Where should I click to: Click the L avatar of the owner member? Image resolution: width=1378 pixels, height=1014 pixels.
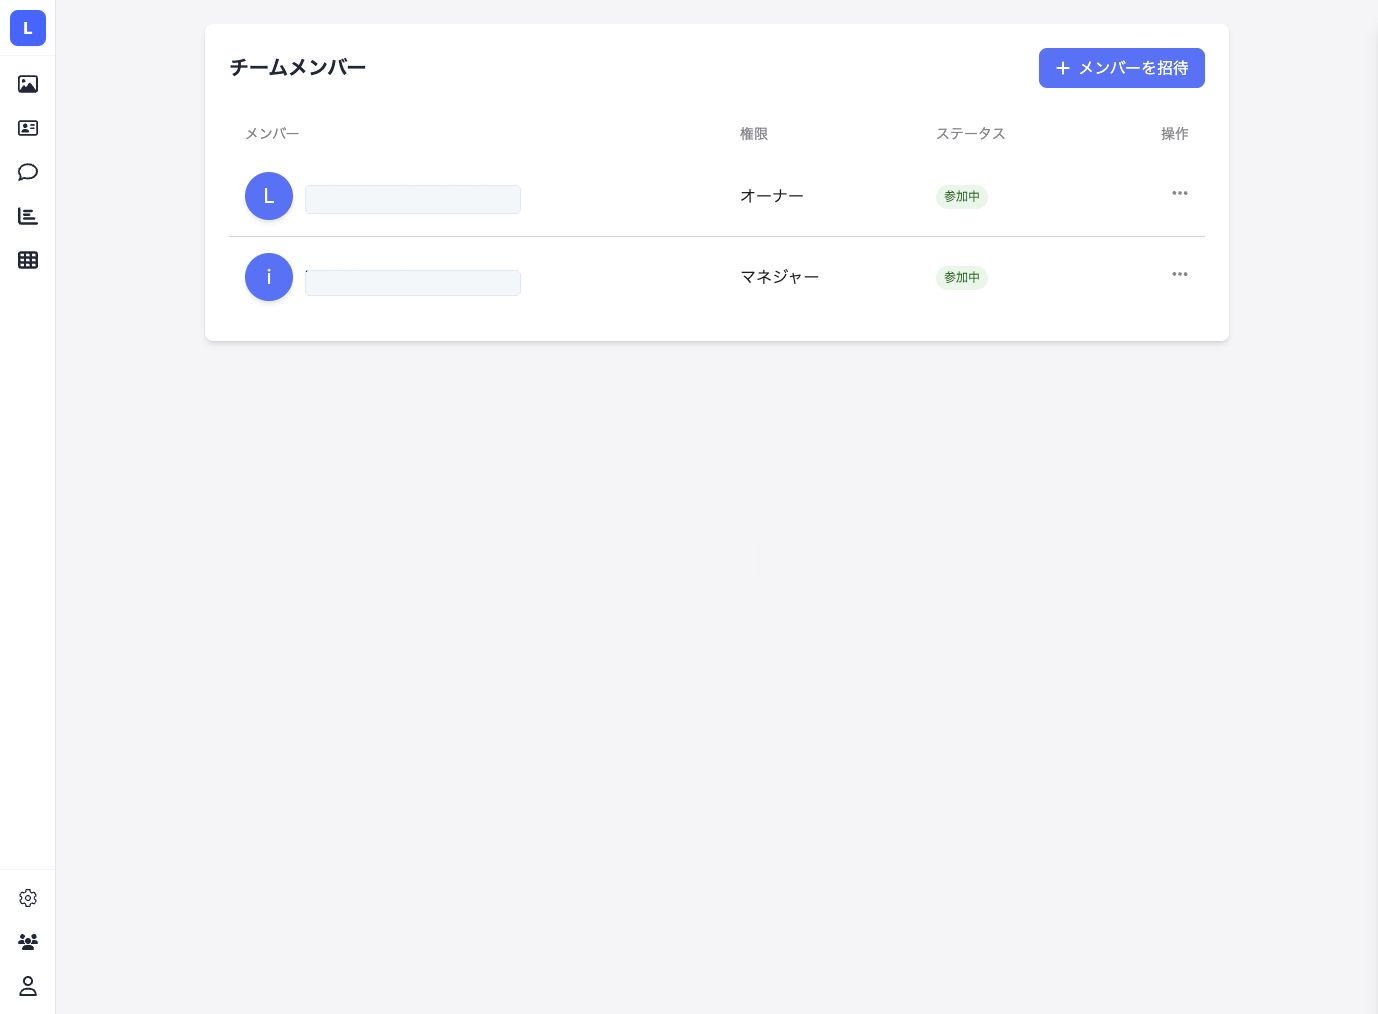click(x=269, y=196)
